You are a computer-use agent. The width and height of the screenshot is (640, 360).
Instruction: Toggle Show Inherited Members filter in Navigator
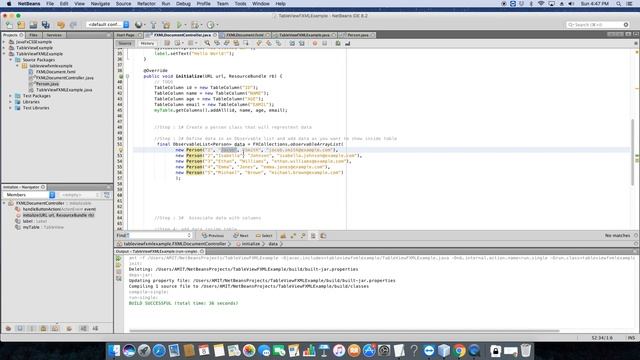tap(8, 328)
